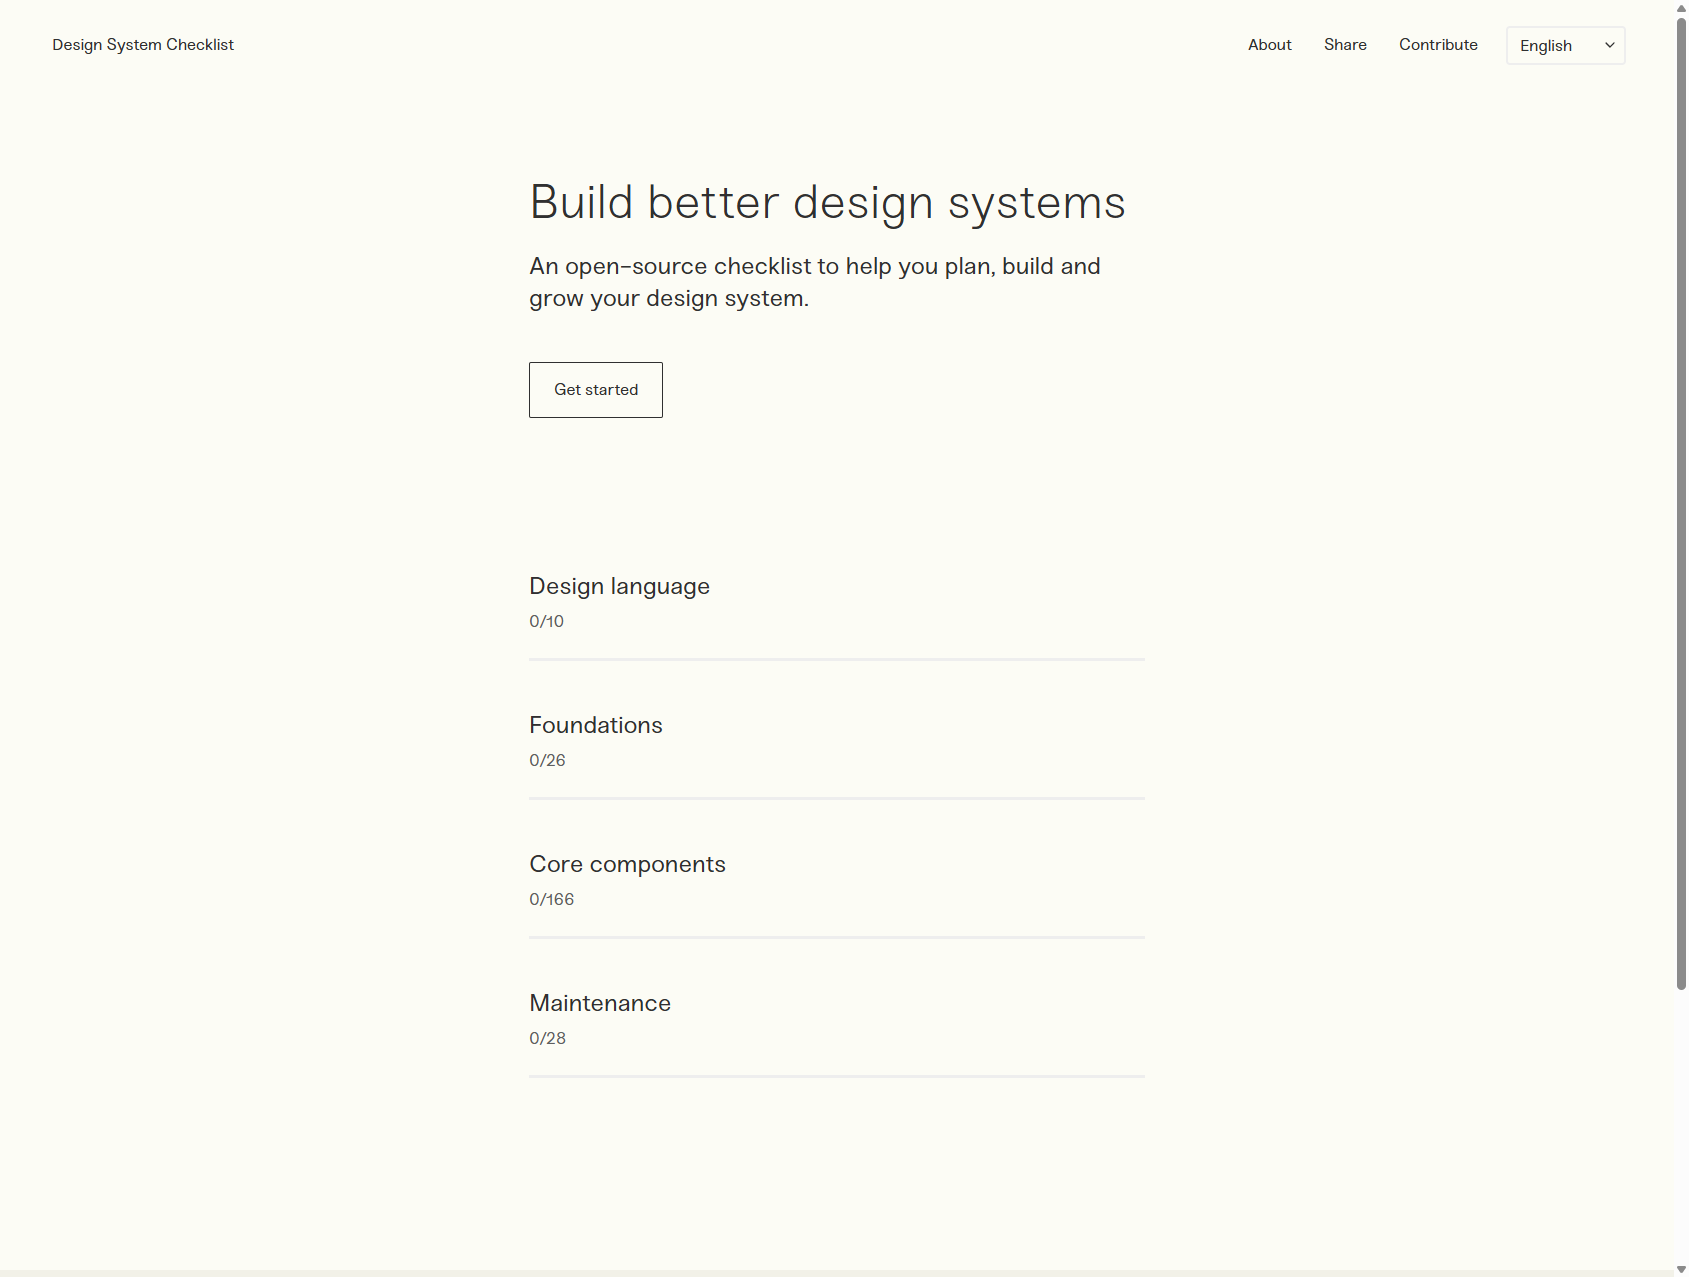Screen dimensions: 1689x1277
Task: Select the Design language heading
Action: tap(619, 586)
